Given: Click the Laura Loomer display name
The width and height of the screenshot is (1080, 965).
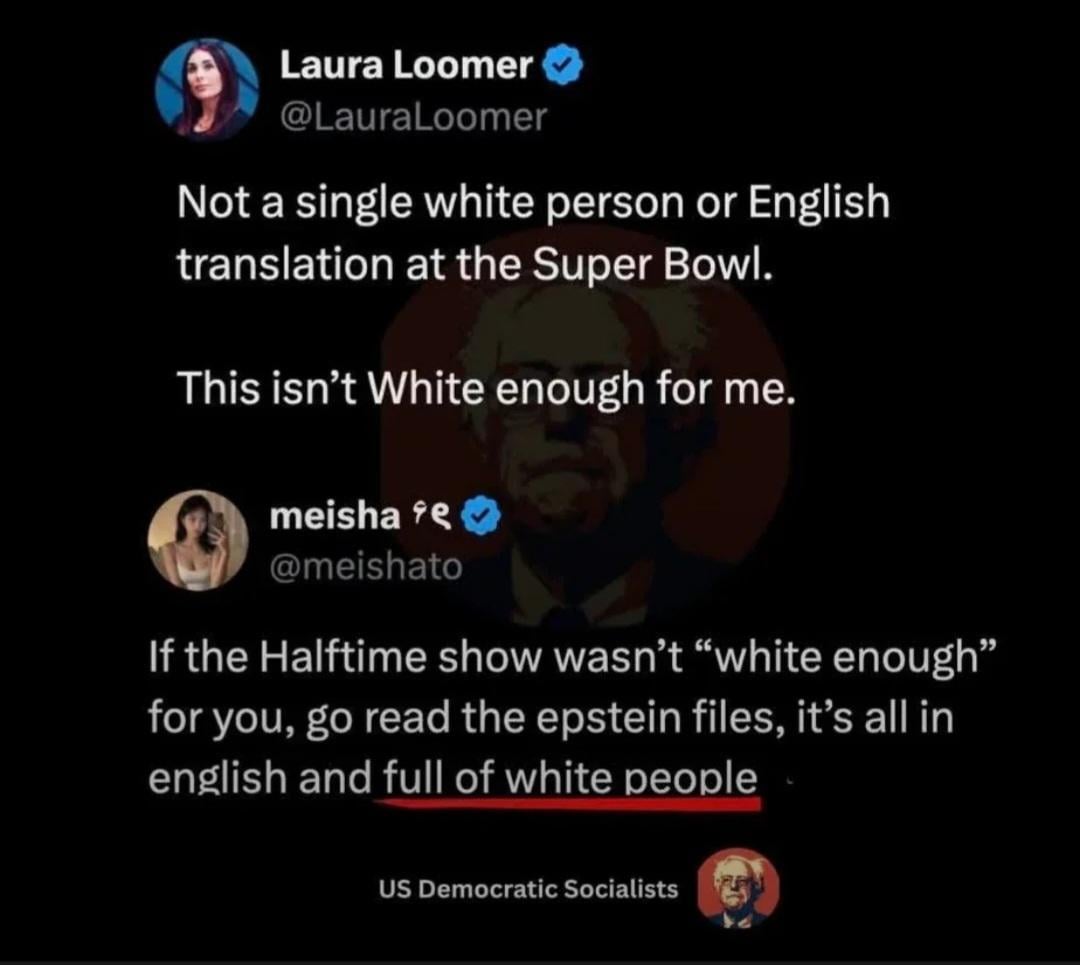Looking at the screenshot, I should click(406, 66).
